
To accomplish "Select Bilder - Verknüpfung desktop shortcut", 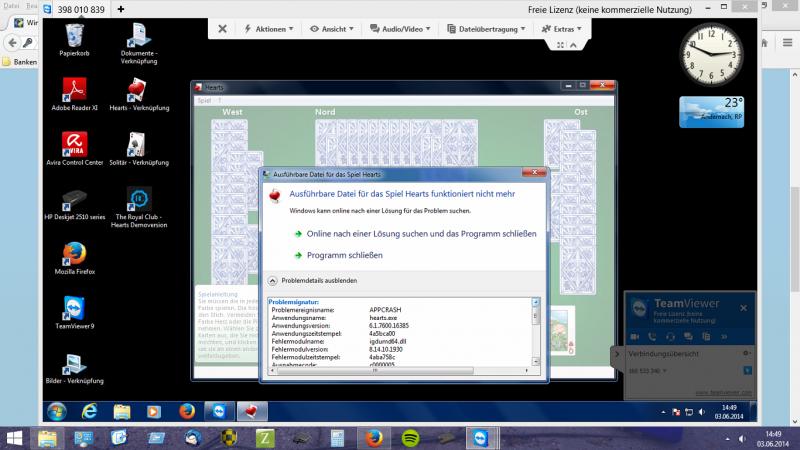I will coord(74,367).
